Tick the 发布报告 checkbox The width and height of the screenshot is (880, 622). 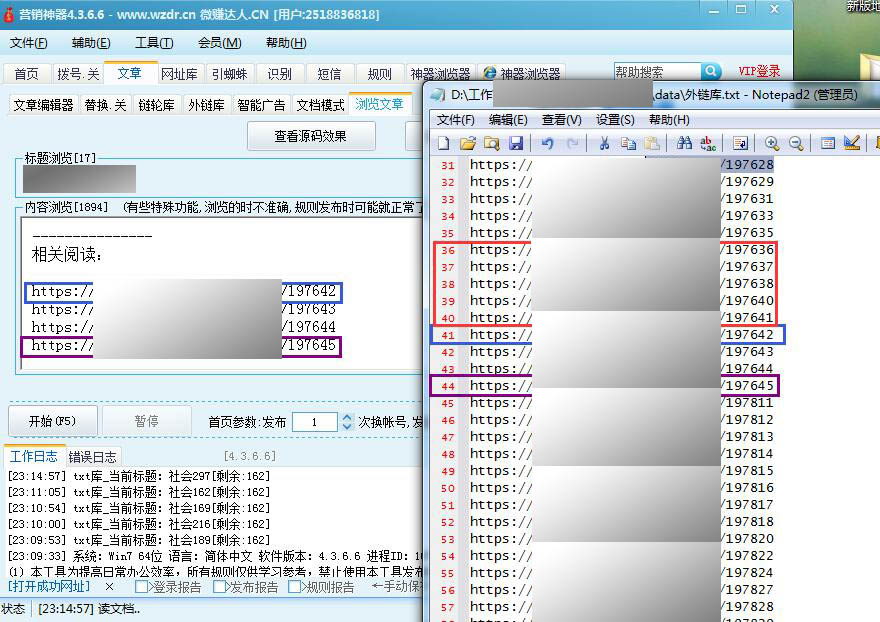(x=220, y=587)
